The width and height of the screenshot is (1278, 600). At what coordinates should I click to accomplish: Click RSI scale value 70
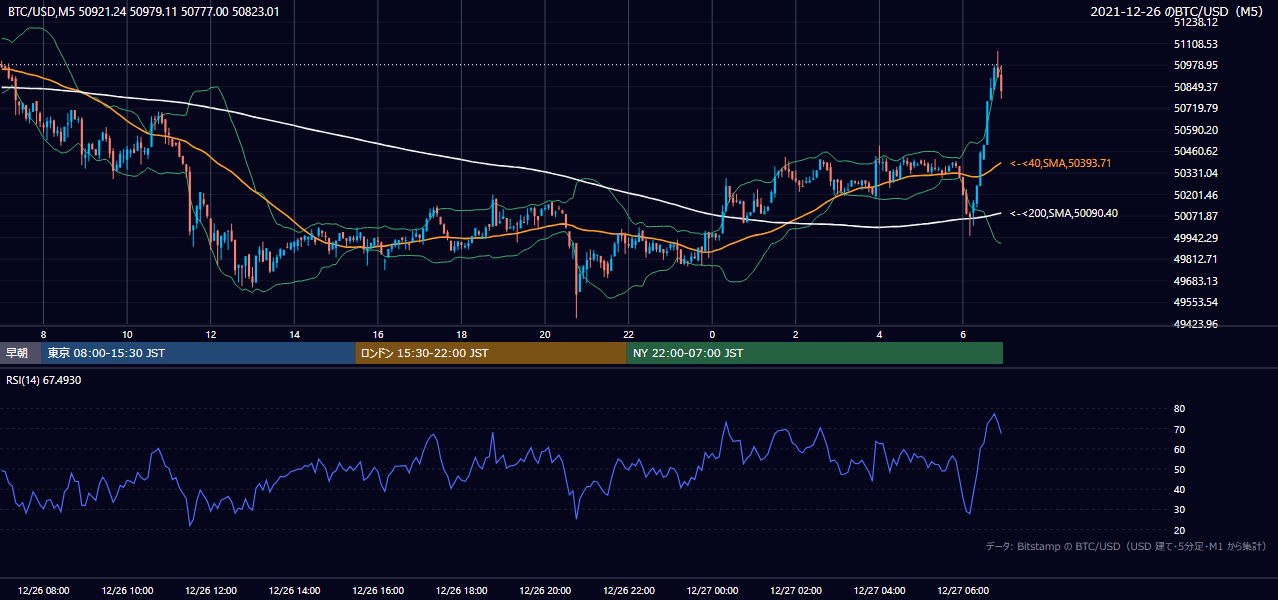tap(1179, 429)
